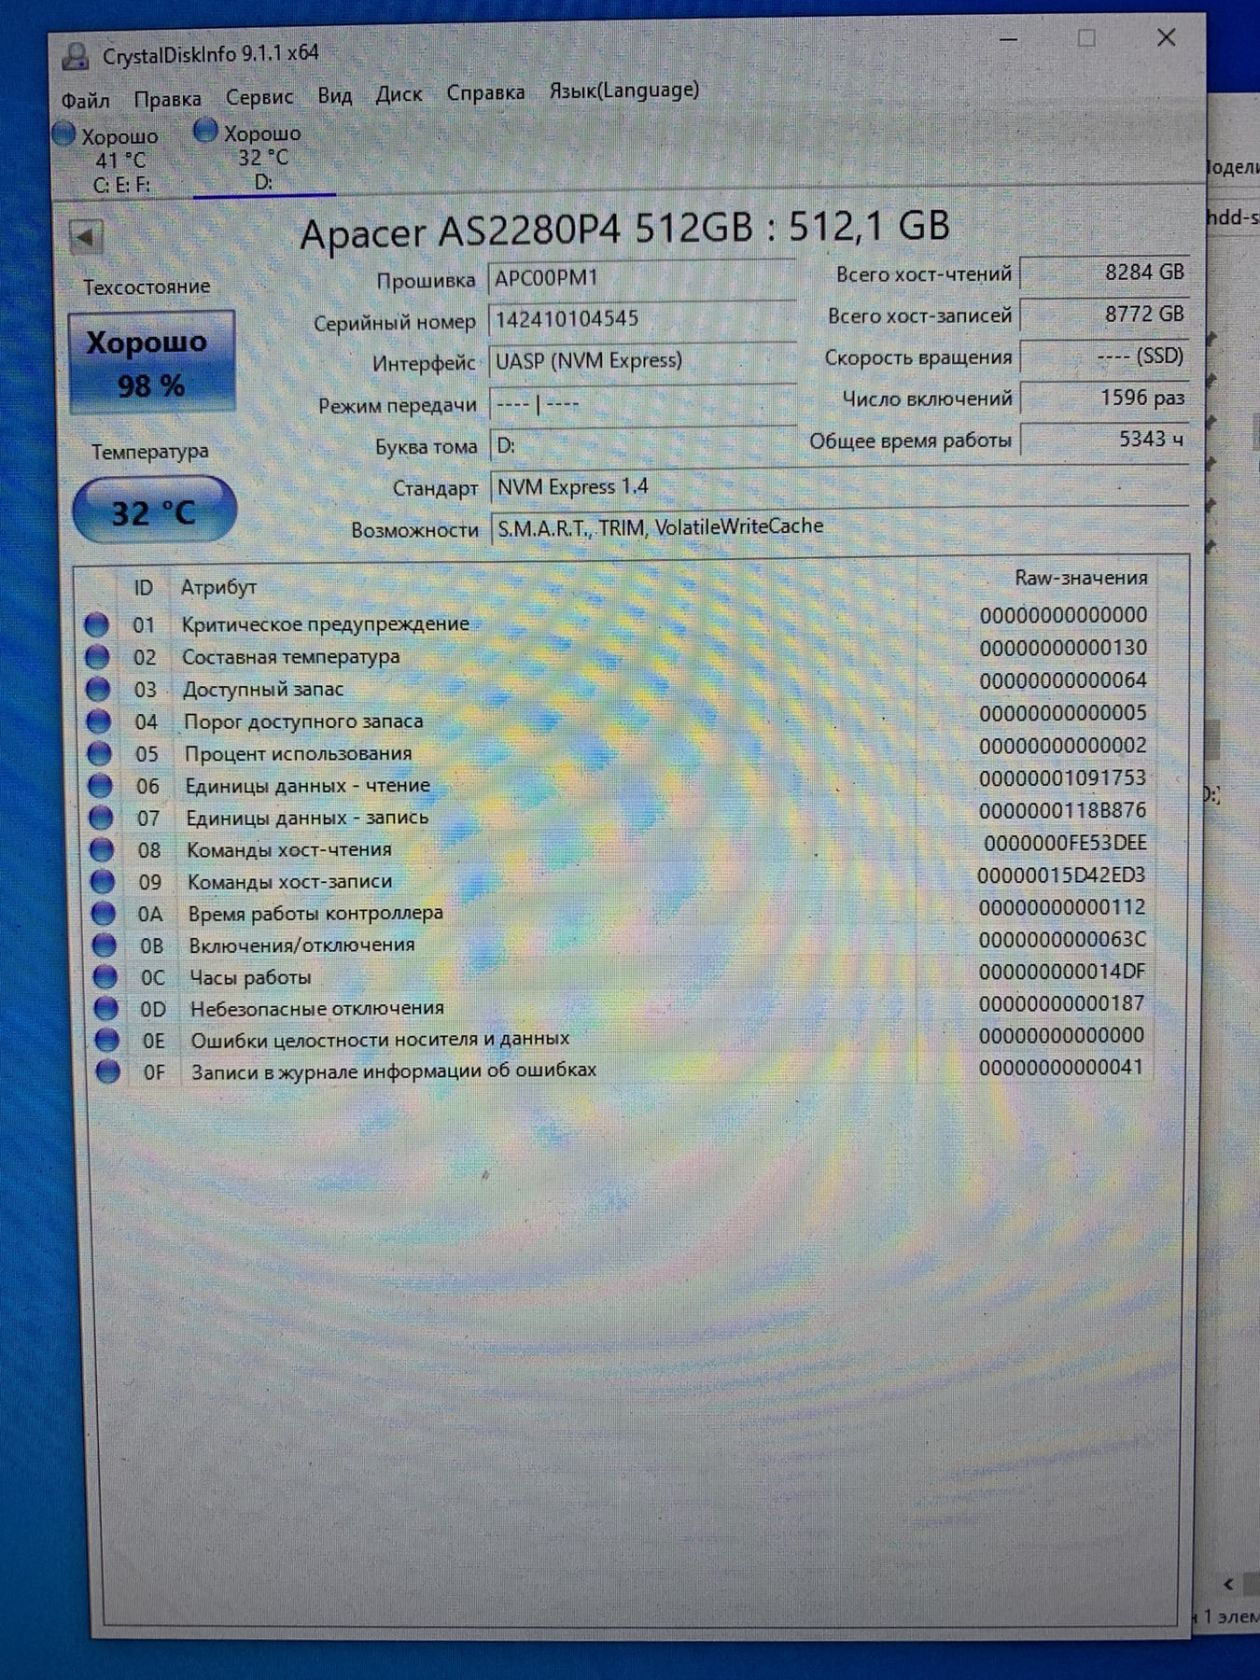Open the Вид menu
Image resolution: width=1260 pixels, height=1680 pixels.
335,96
